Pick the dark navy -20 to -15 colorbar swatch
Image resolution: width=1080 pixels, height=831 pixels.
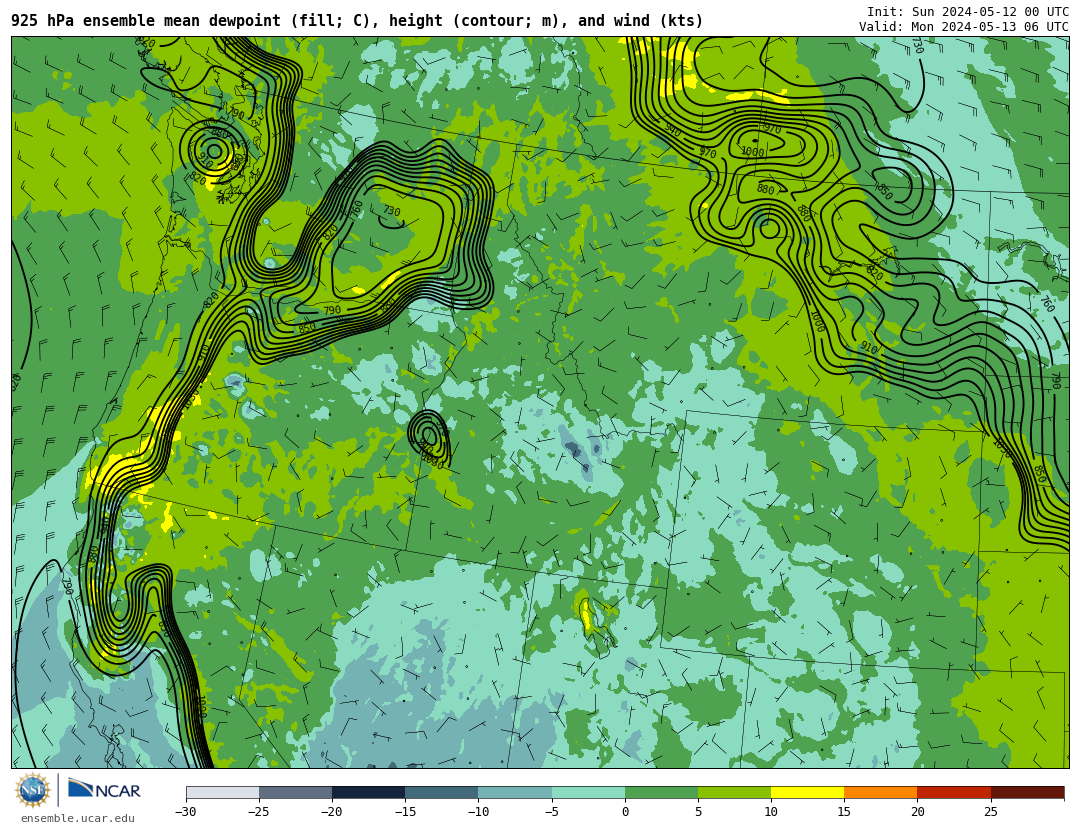tap(368, 792)
